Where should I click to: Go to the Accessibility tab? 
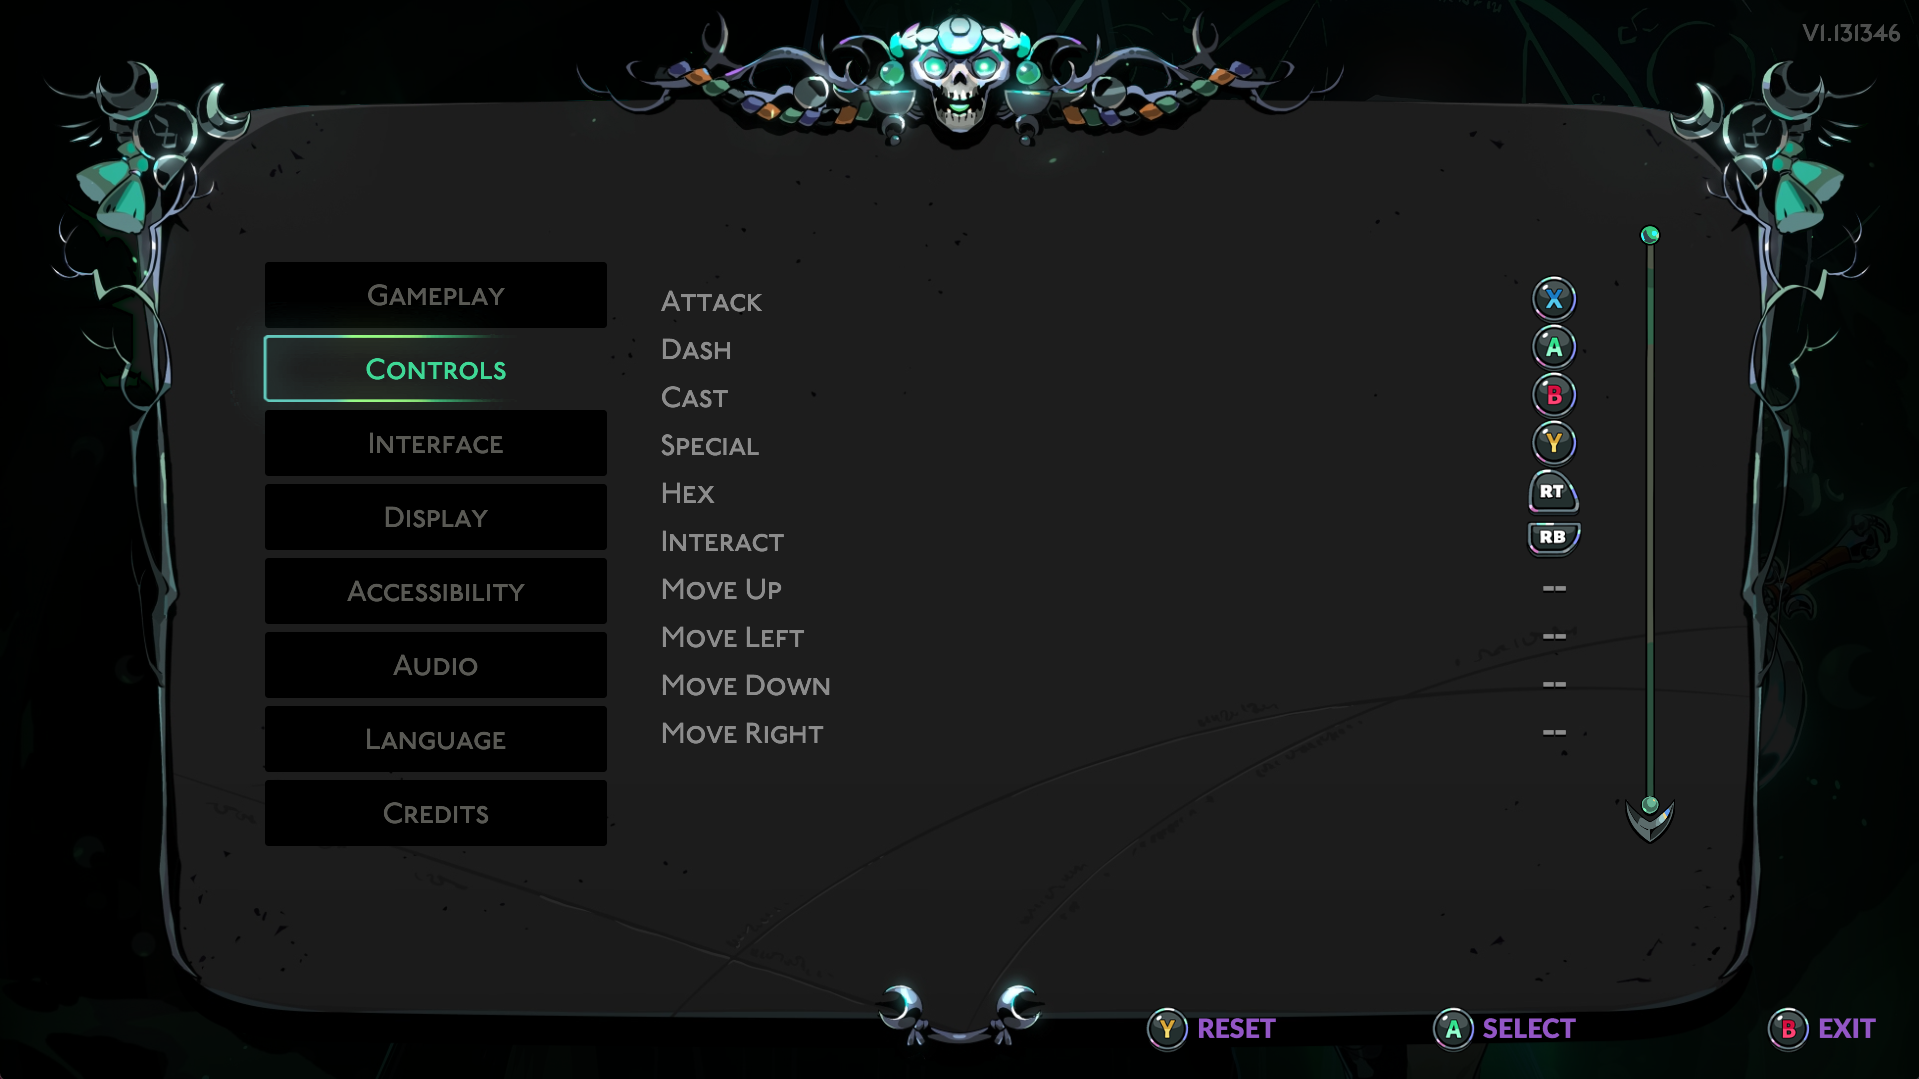436,591
